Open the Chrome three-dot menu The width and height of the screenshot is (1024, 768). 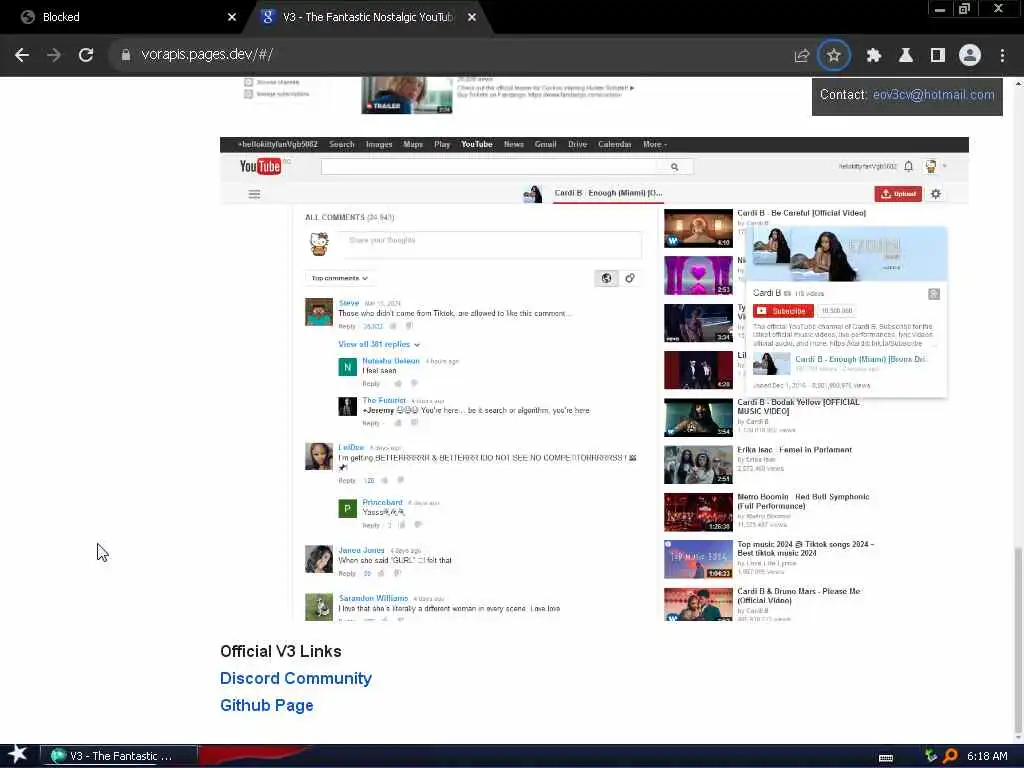[x=1002, y=56]
